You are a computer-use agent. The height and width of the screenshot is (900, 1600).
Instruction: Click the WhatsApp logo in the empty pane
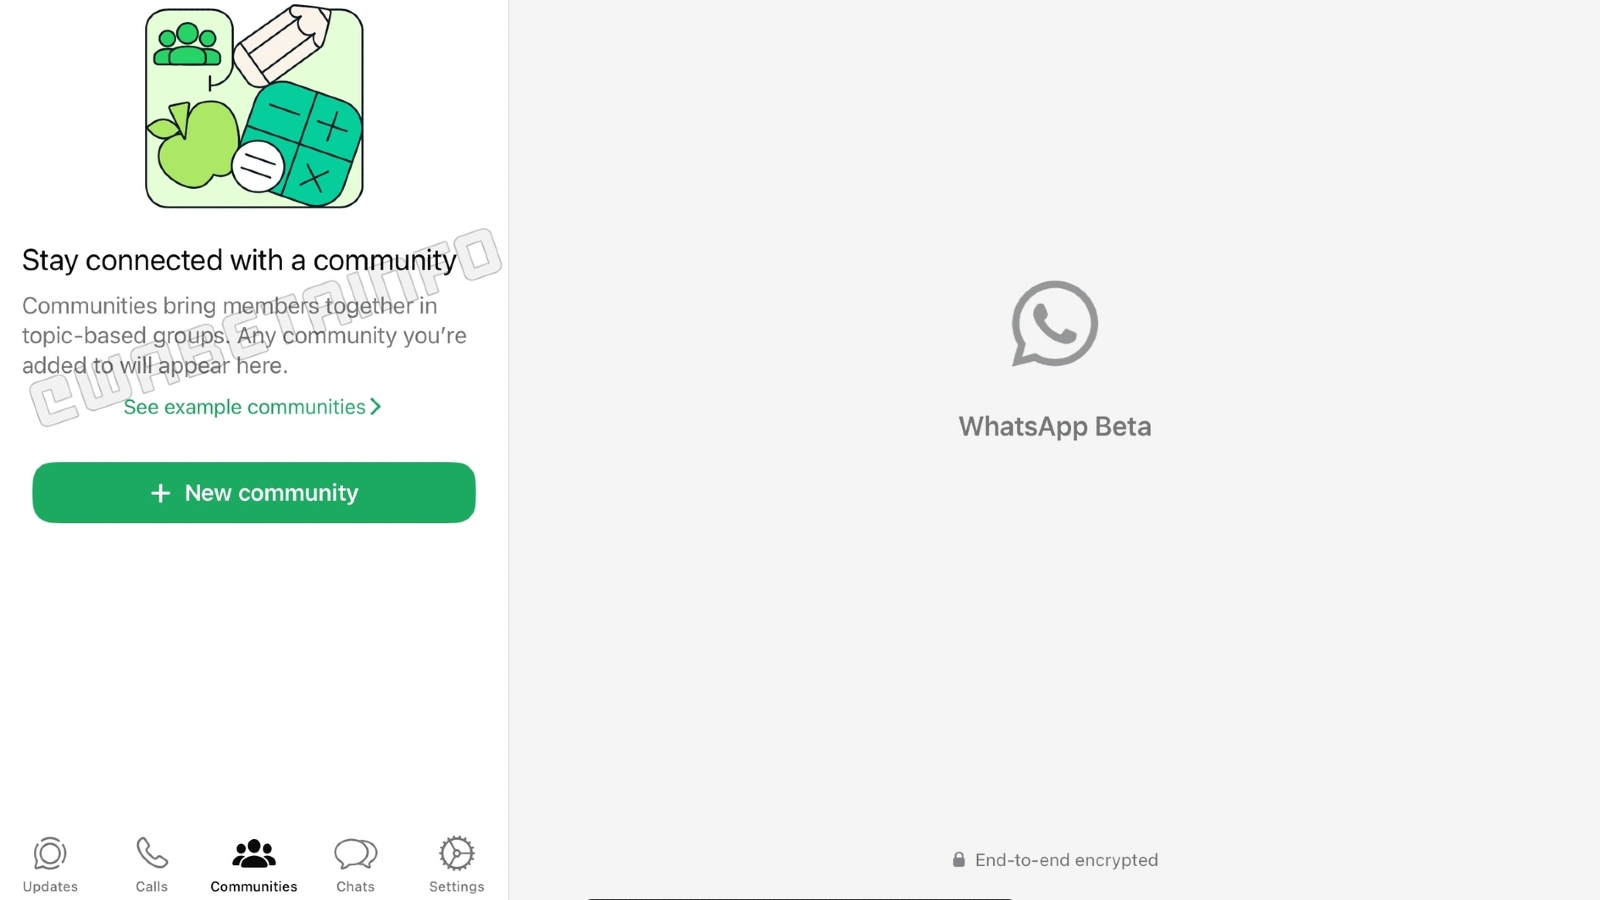tap(1055, 324)
